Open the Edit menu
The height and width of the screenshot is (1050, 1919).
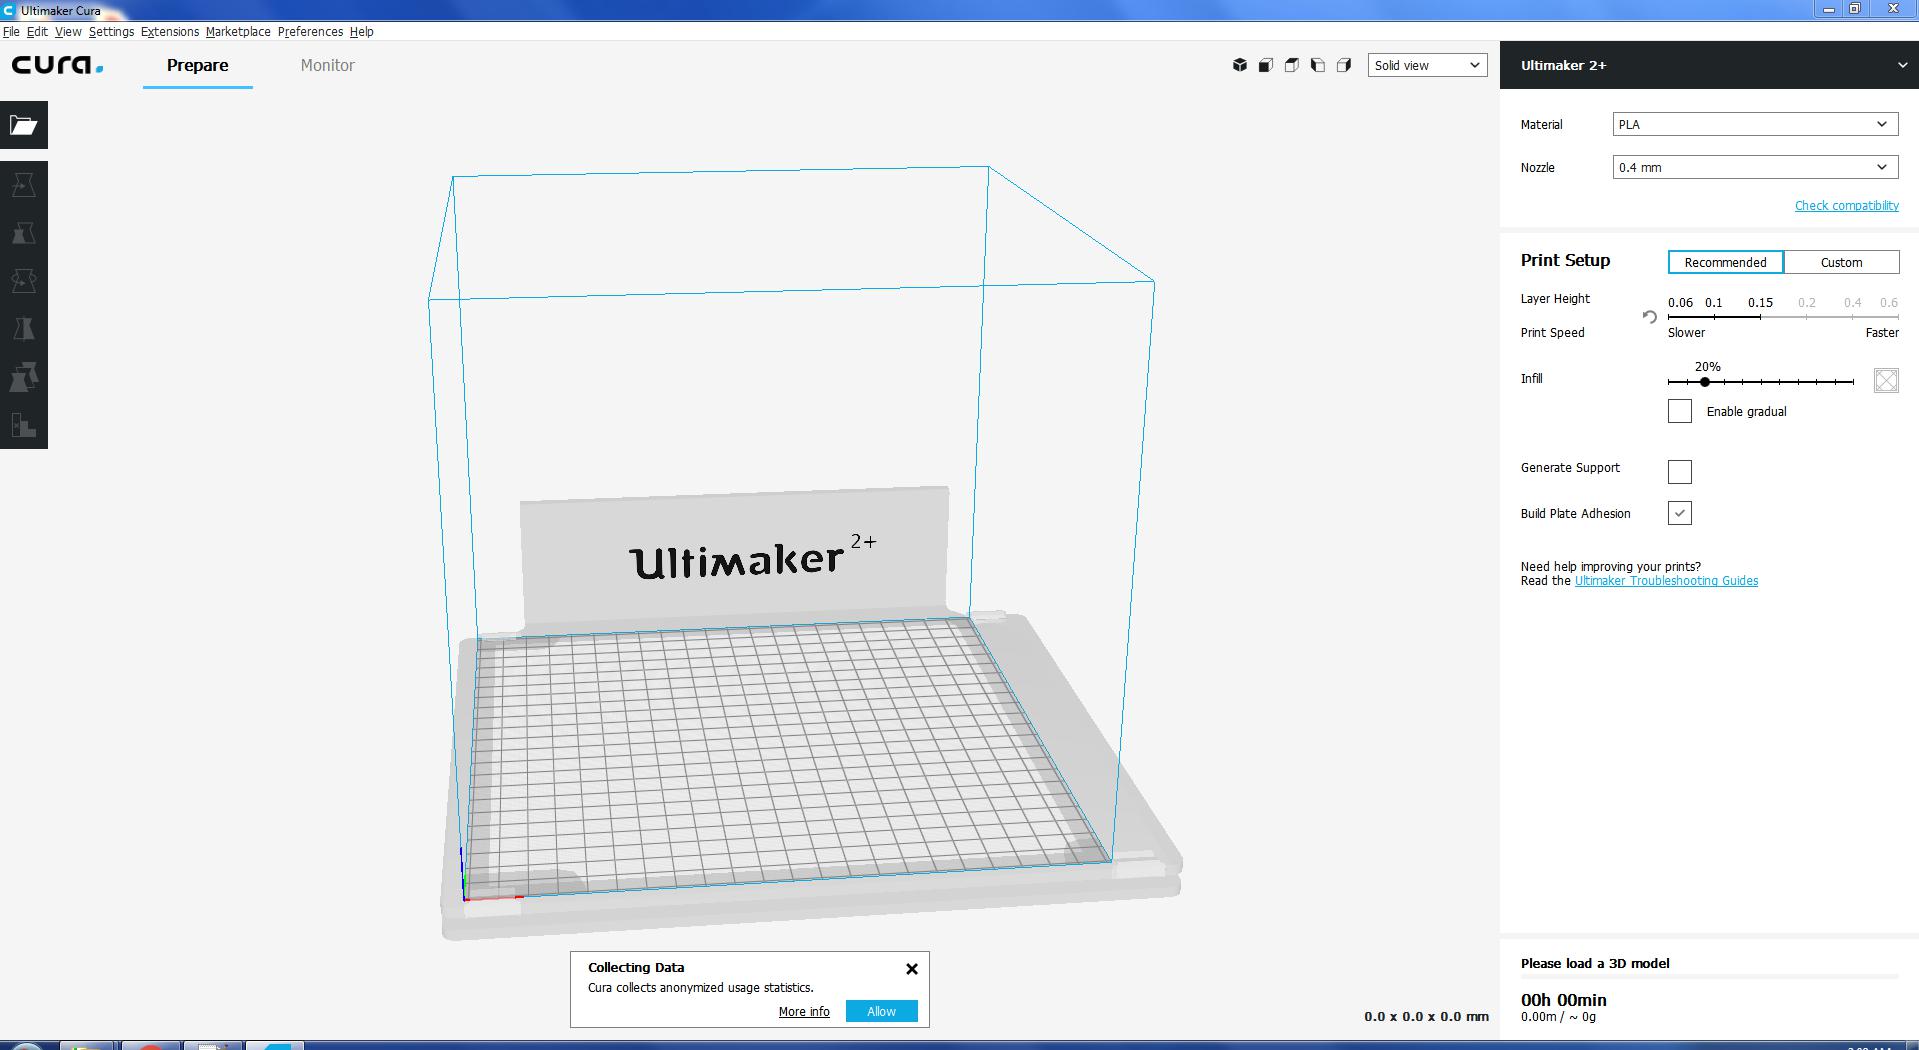37,32
